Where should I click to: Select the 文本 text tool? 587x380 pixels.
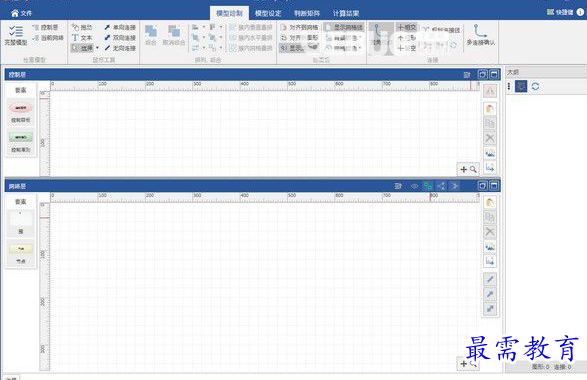coord(82,38)
